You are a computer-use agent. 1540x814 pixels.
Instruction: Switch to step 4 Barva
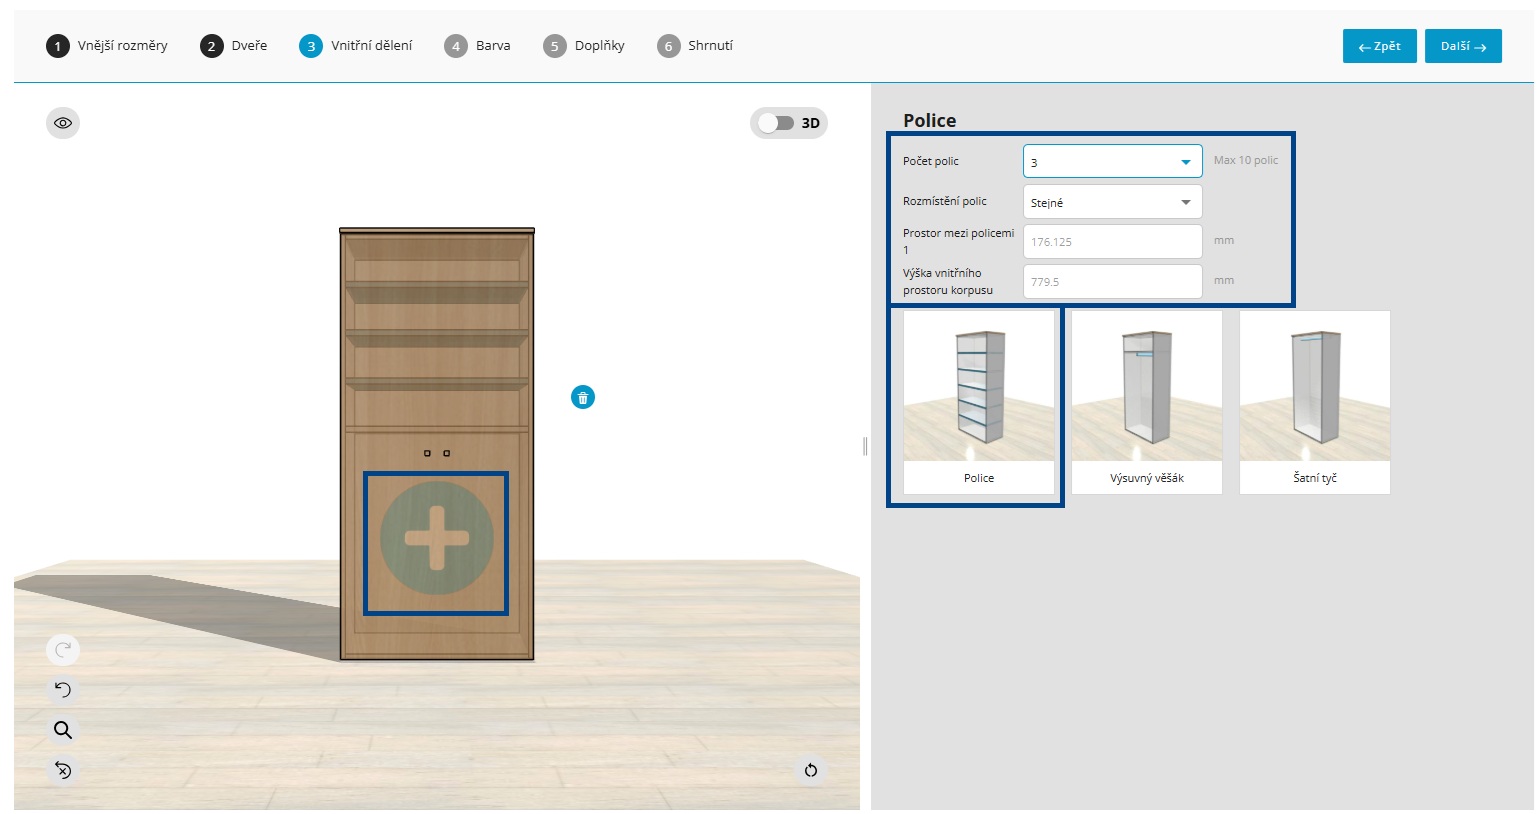[x=478, y=46]
